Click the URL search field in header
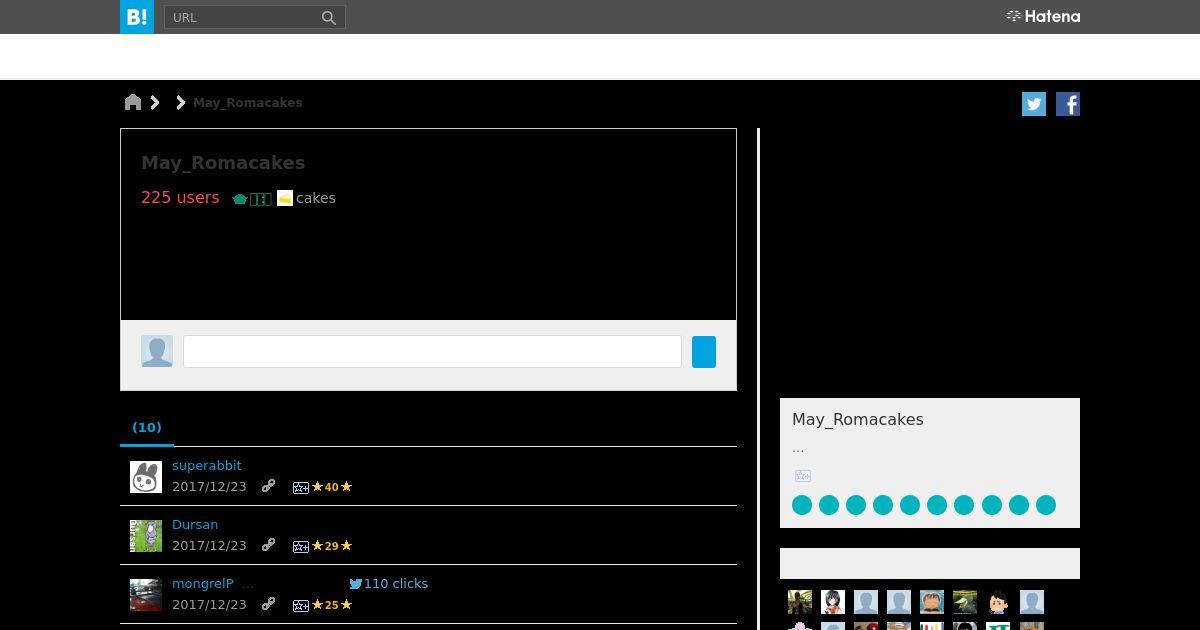The width and height of the screenshot is (1200, 630). [243, 17]
